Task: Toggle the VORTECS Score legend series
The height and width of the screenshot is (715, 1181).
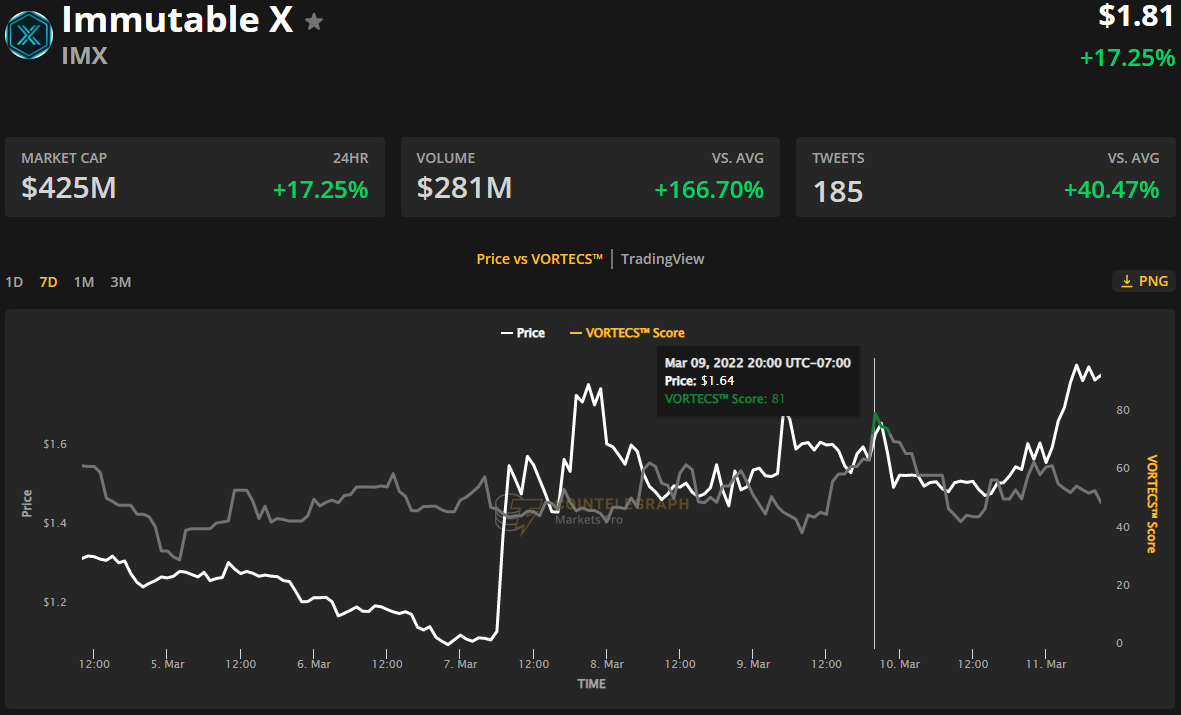Action: [x=627, y=333]
